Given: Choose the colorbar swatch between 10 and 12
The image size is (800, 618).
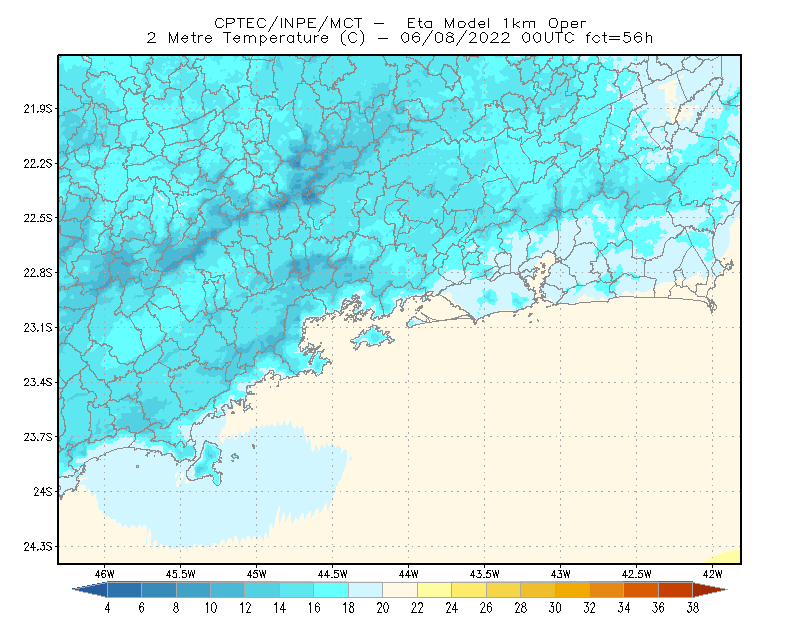Looking at the screenshot, I should click(228, 589).
